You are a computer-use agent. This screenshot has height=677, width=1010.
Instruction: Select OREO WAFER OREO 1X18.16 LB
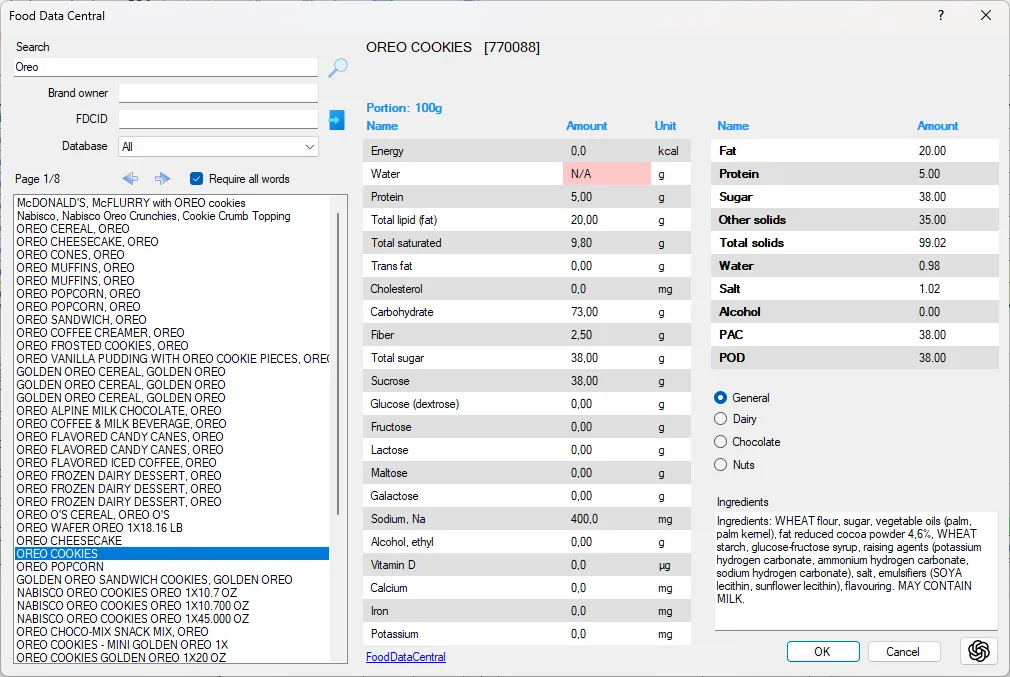99,528
